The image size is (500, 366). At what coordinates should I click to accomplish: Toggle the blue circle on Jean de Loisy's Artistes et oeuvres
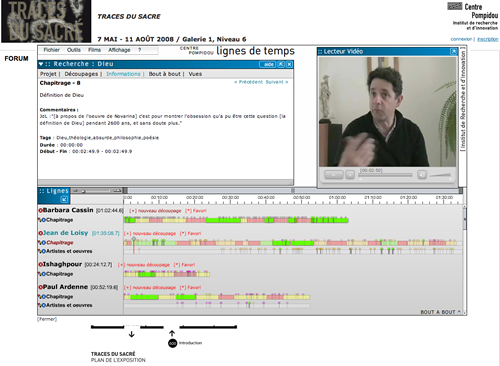pyautogui.click(x=44, y=251)
